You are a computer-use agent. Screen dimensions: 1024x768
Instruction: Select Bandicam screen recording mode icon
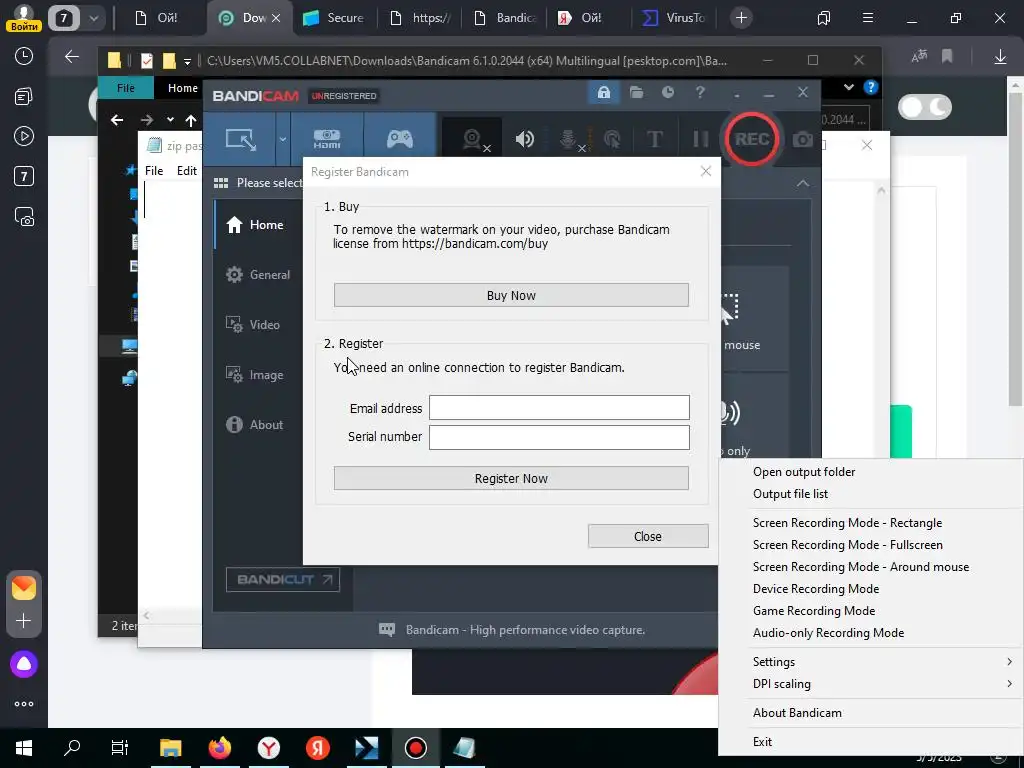[241, 139]
